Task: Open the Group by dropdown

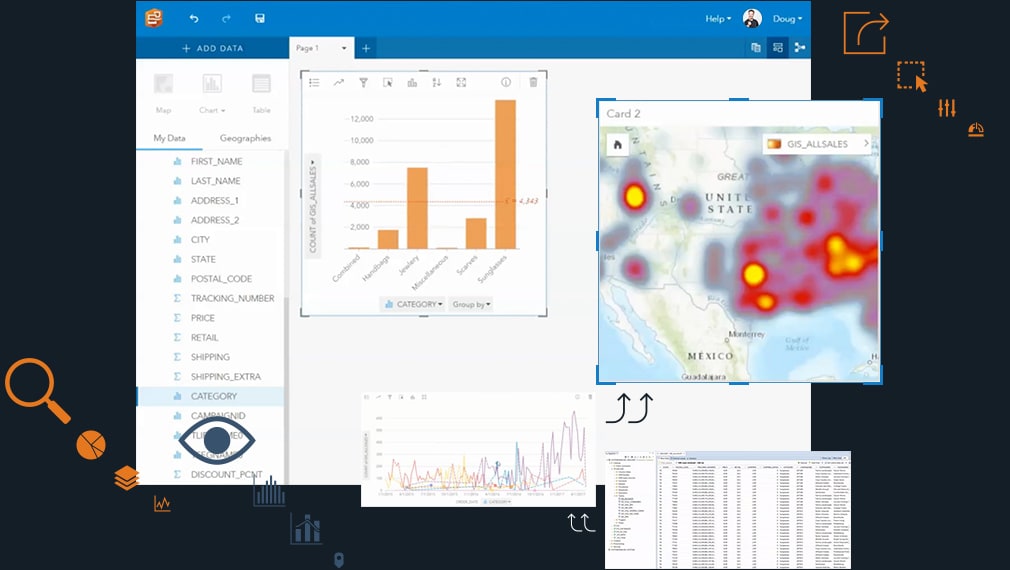Action: (x=471, y=304)
